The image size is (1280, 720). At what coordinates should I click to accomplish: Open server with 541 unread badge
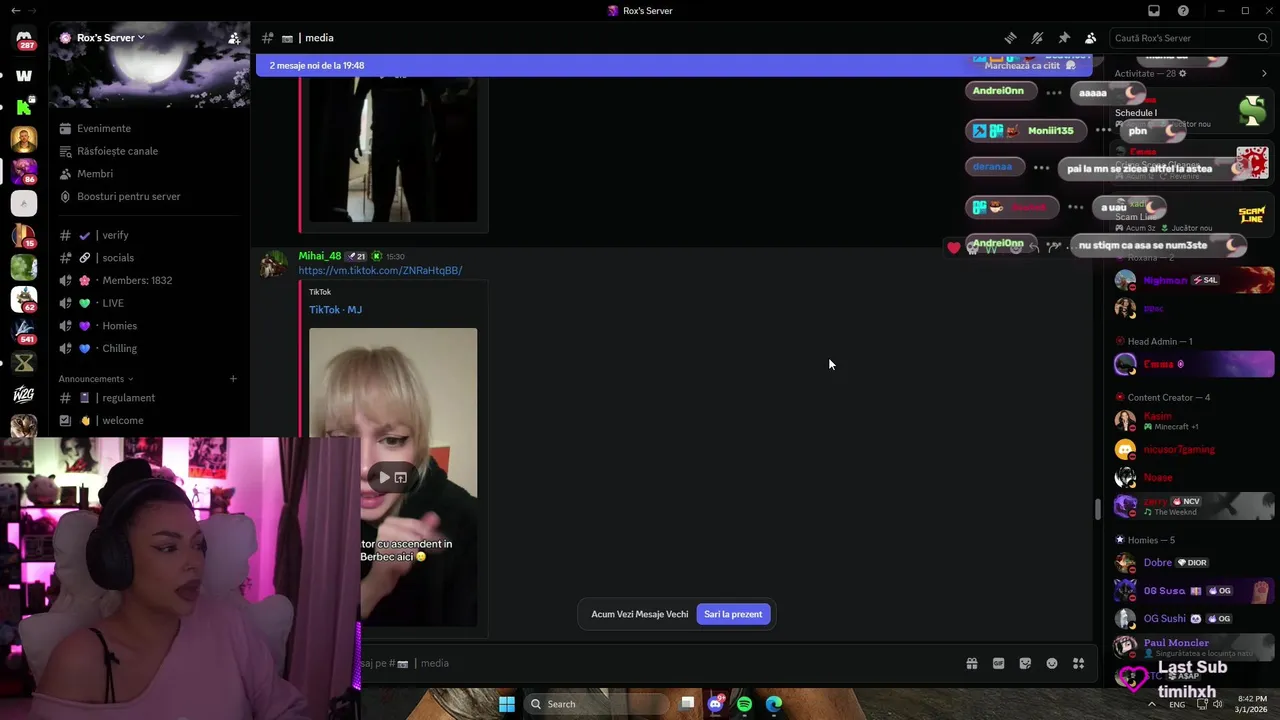[24, 331]
